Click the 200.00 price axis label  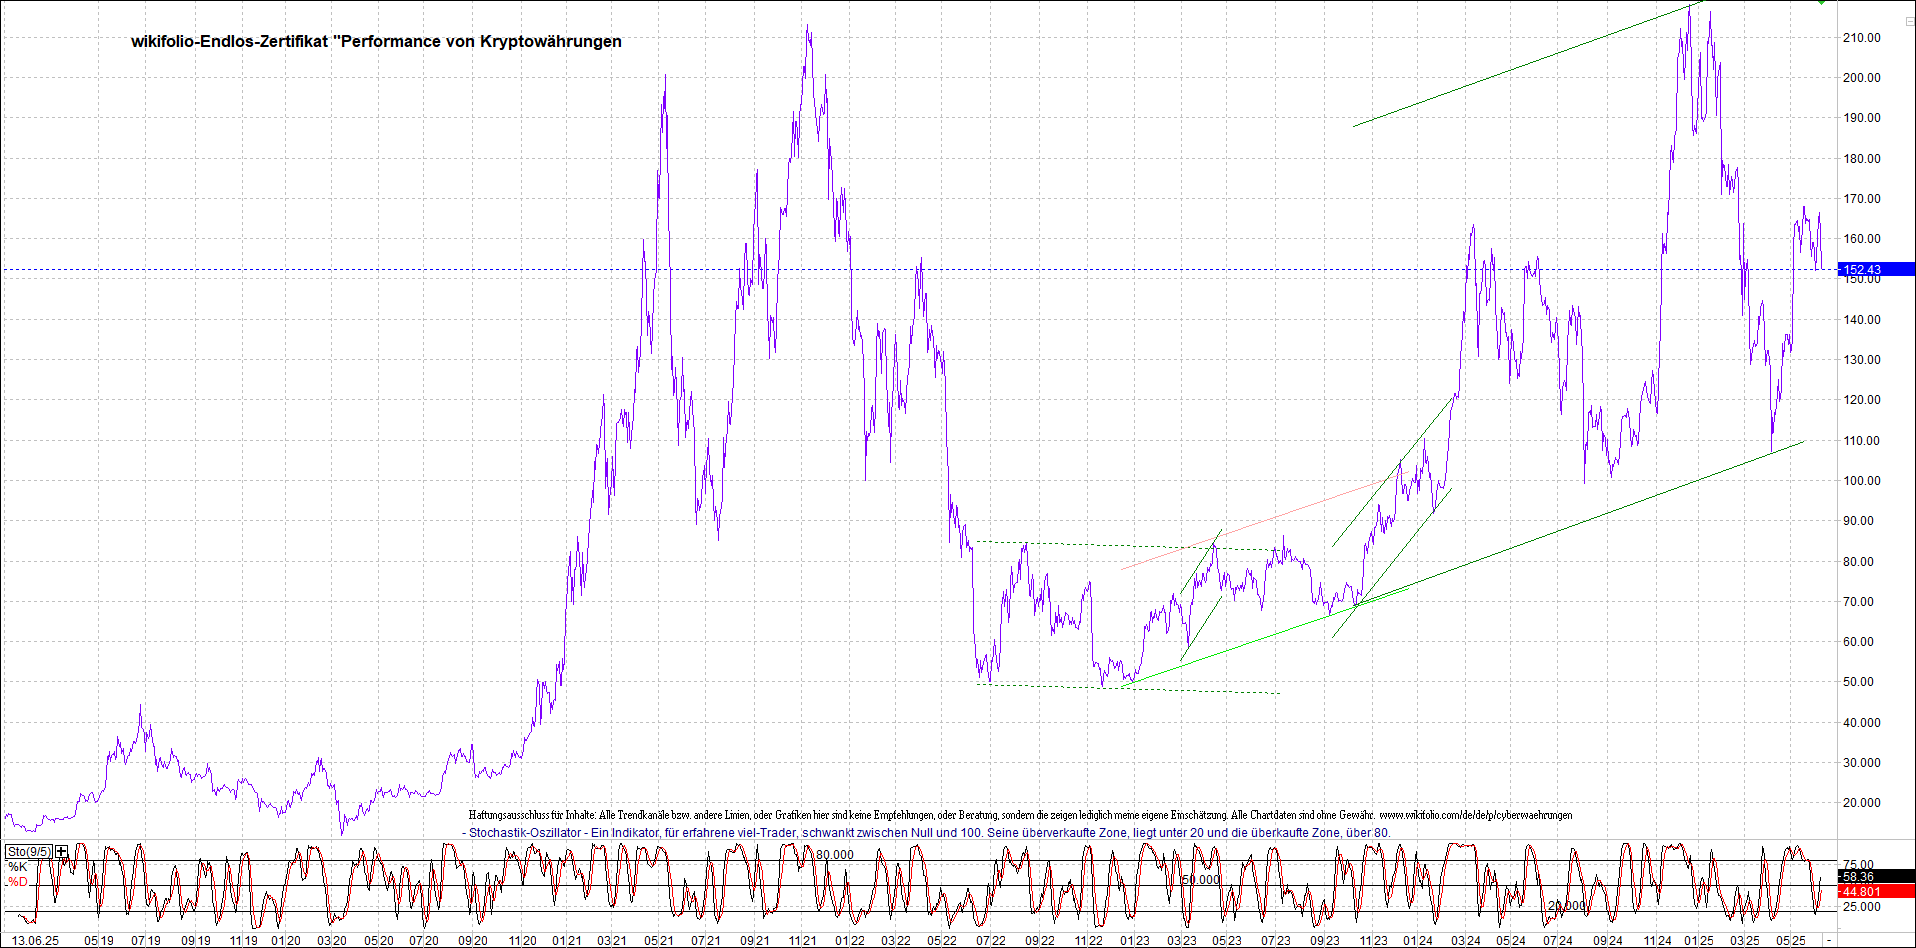(x=1861, y=78)
